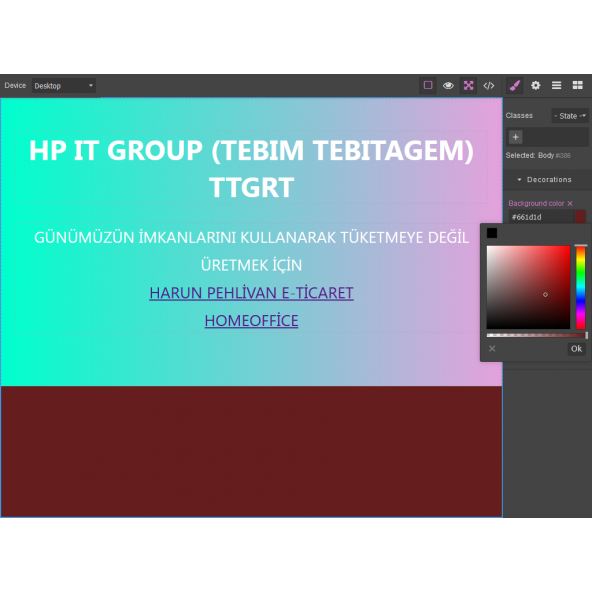592x592 pixels.
Task: Follow the HARUN PEHLİVAN E-TİCARET link
Action: 251,293
